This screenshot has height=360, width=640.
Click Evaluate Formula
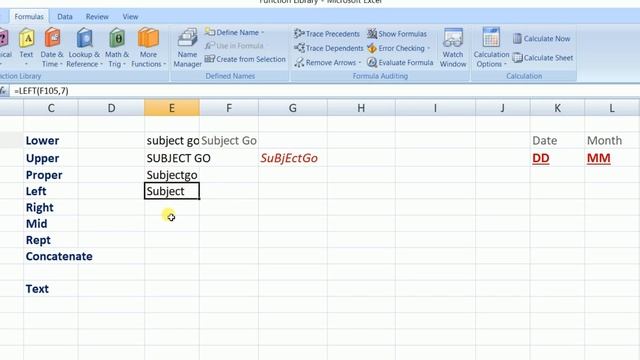coord(400,62)
